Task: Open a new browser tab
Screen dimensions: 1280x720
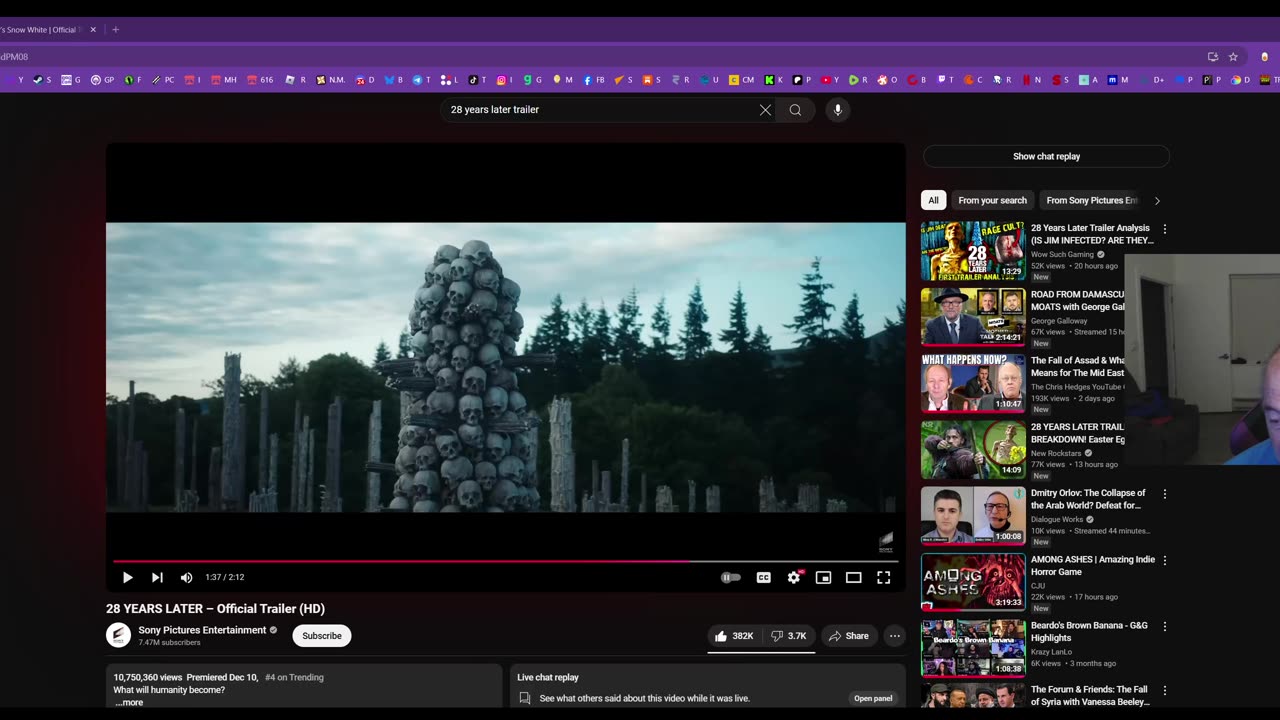Action: (115, 30)
